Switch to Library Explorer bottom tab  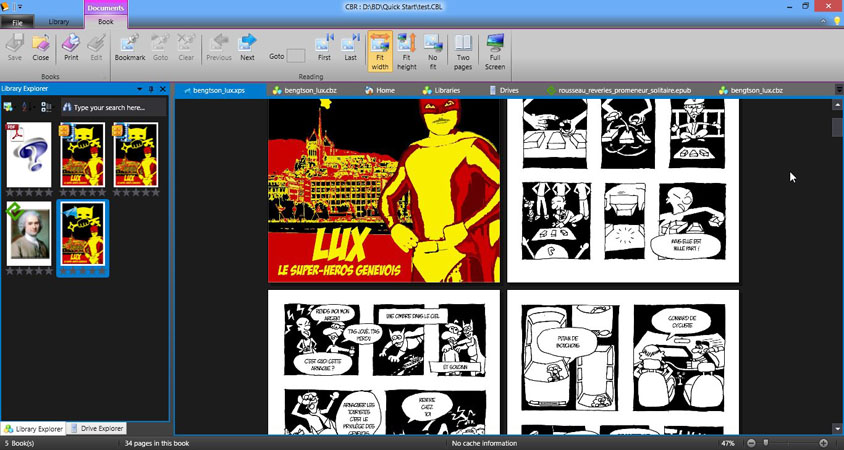[x=33, y=429]
